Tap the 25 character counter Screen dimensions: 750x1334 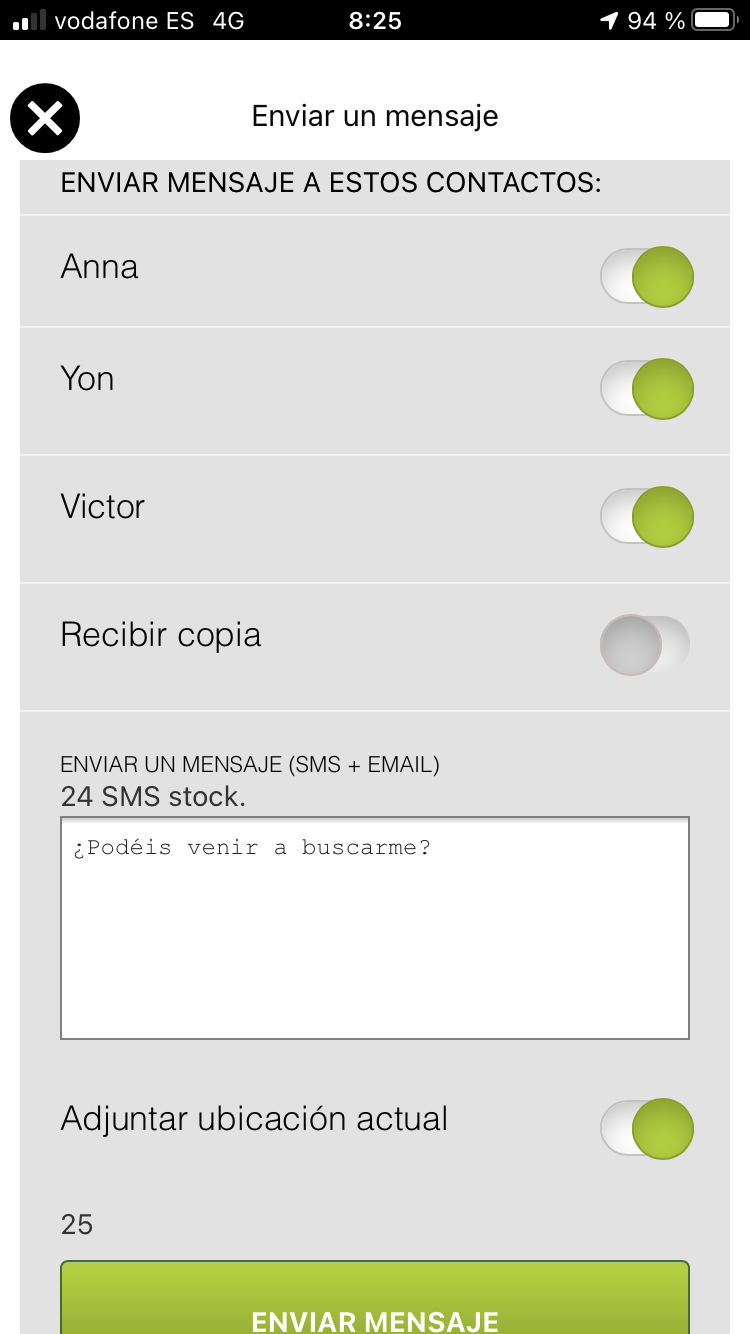click(77, 1225)
